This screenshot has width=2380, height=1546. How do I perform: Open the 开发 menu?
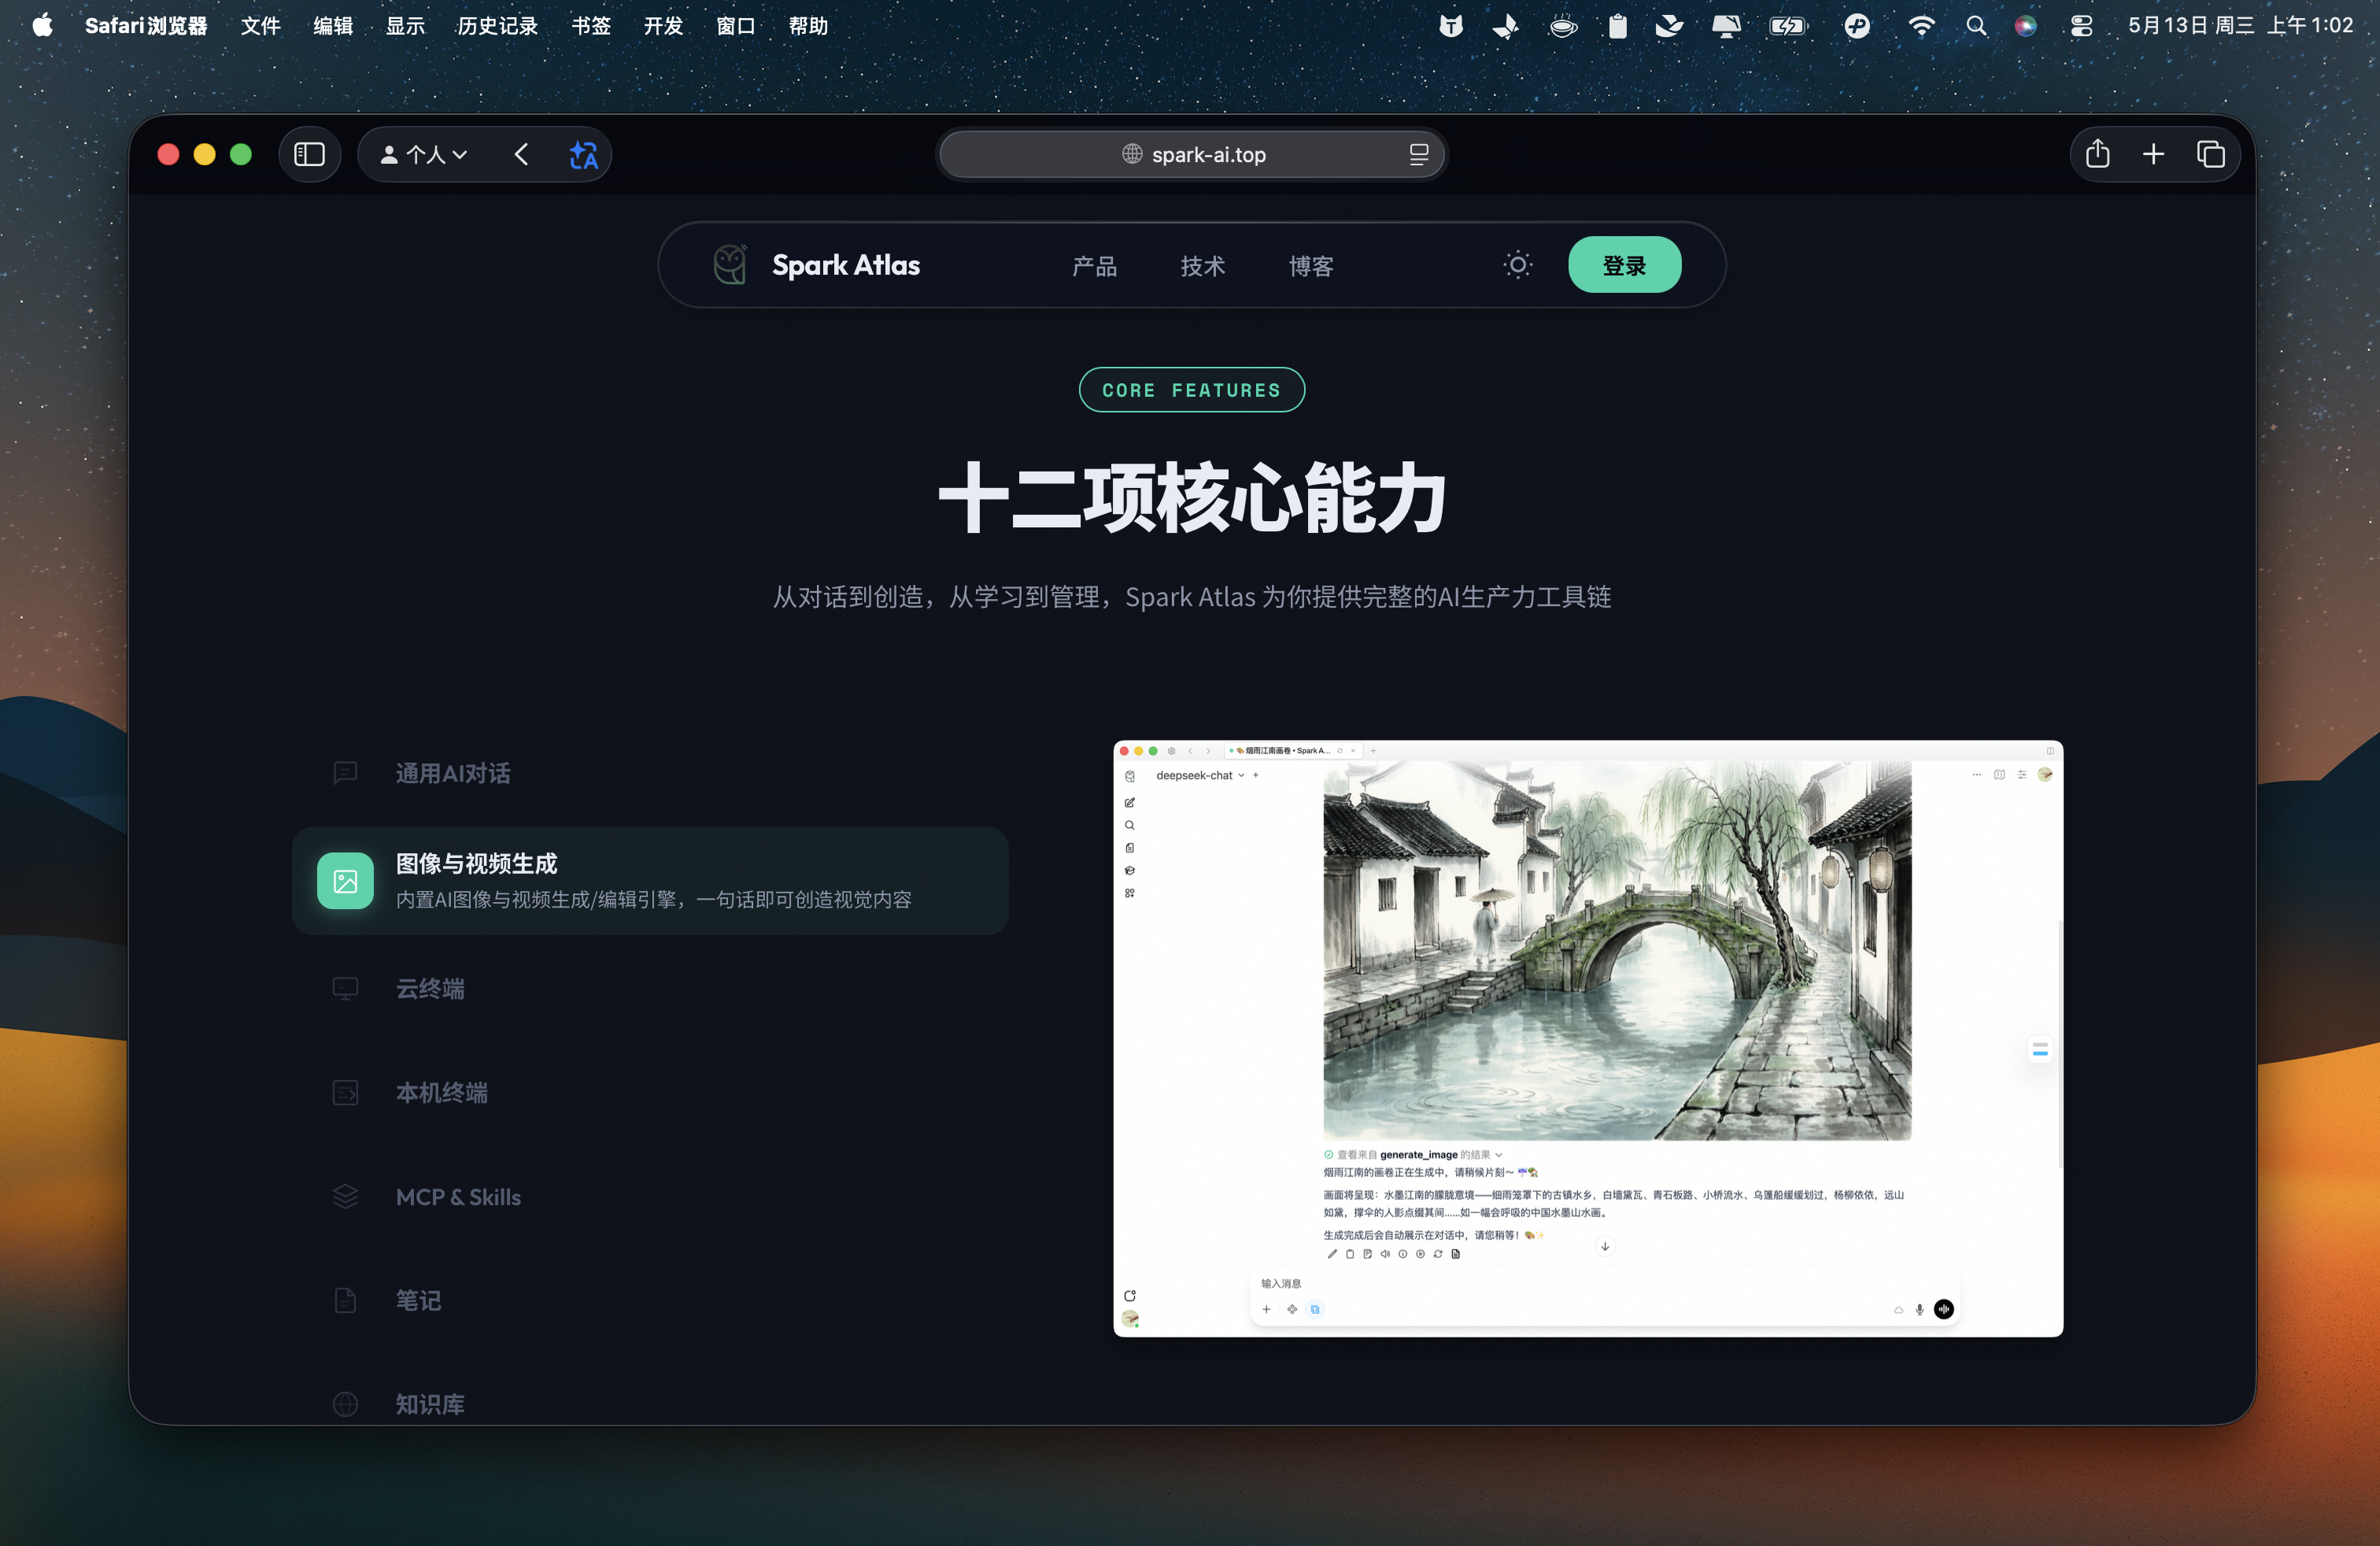(663, 26)
